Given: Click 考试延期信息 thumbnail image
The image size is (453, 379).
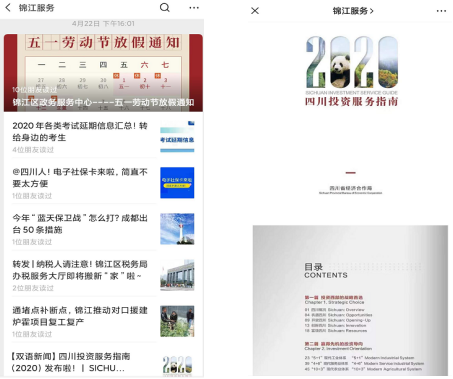Looking at the screenshot, I should pyautogui.click(x=177, y=137).
